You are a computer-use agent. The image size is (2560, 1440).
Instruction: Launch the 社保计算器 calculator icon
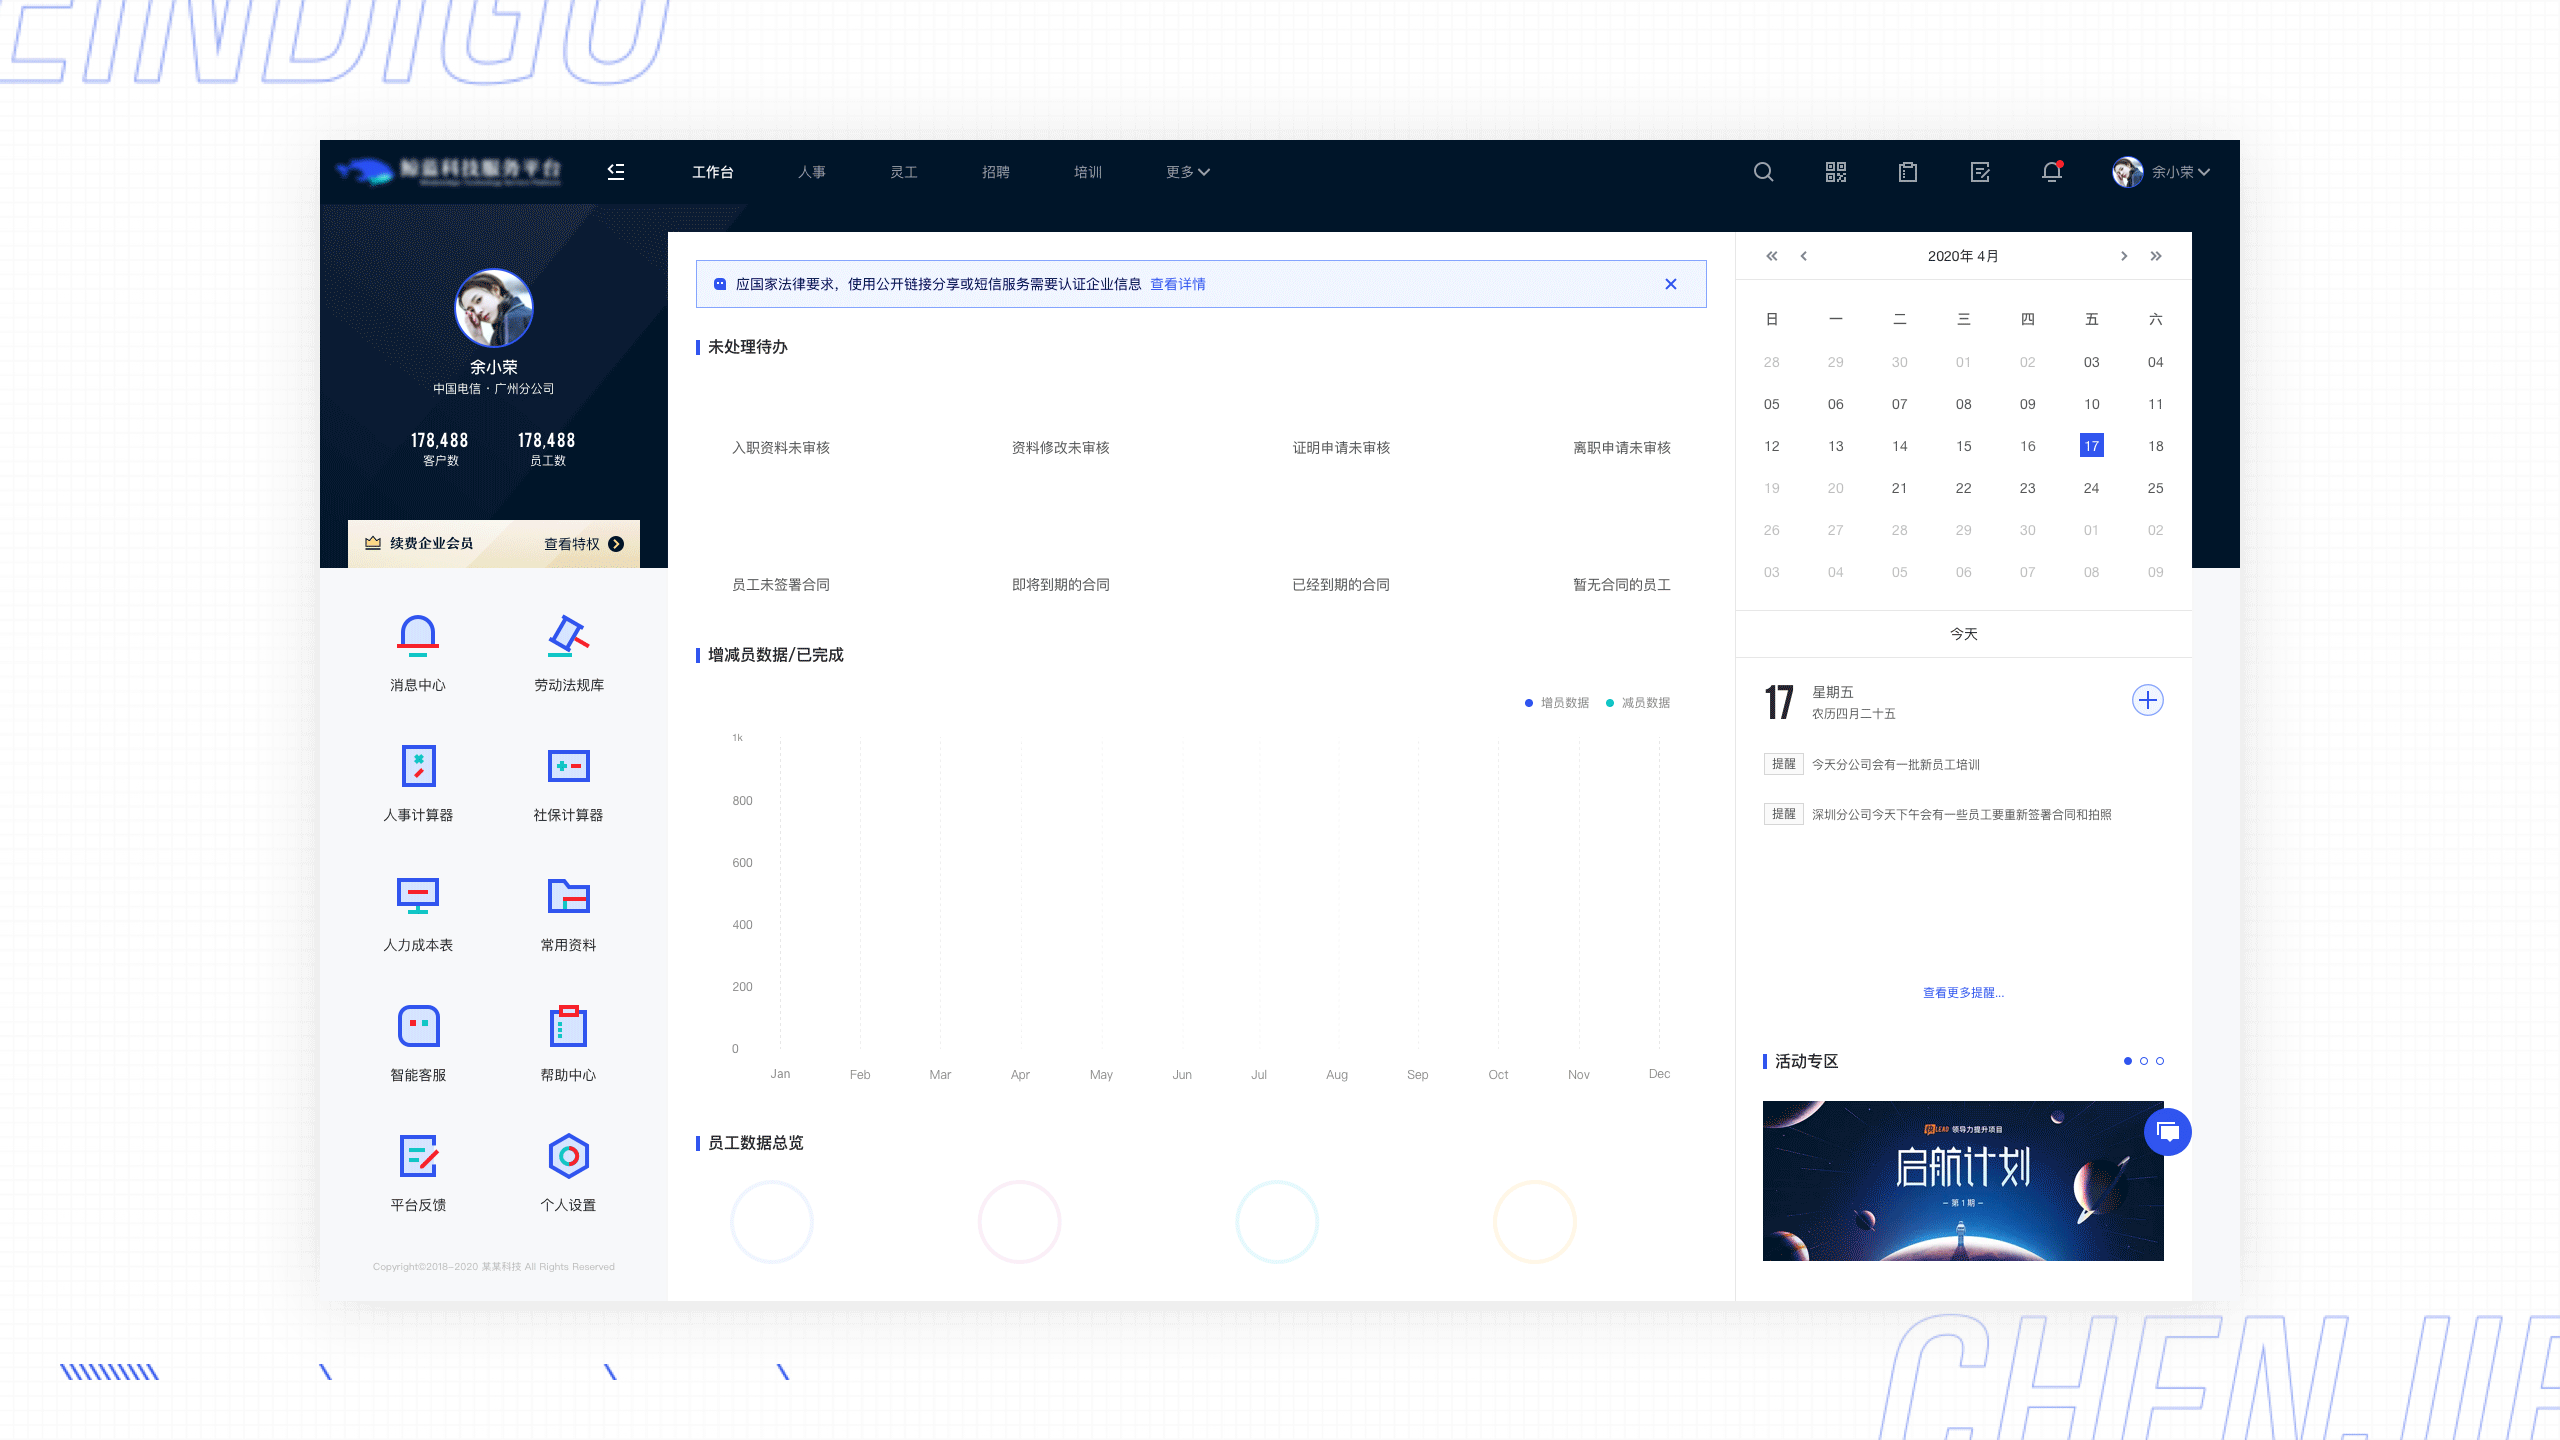(x=568, y=766)
